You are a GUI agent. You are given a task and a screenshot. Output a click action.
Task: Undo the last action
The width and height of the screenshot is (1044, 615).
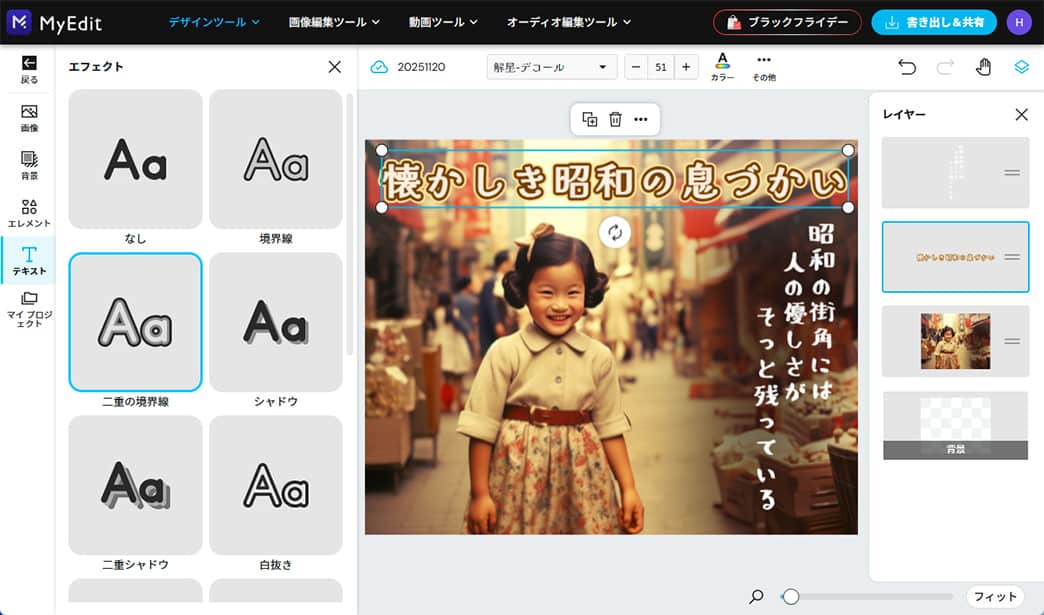pyautogui.click(x=907, y=67)
